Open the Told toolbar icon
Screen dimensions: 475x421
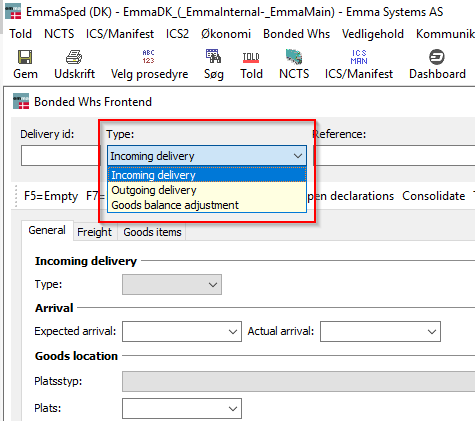pyautogui.click(x=251, y=57)
